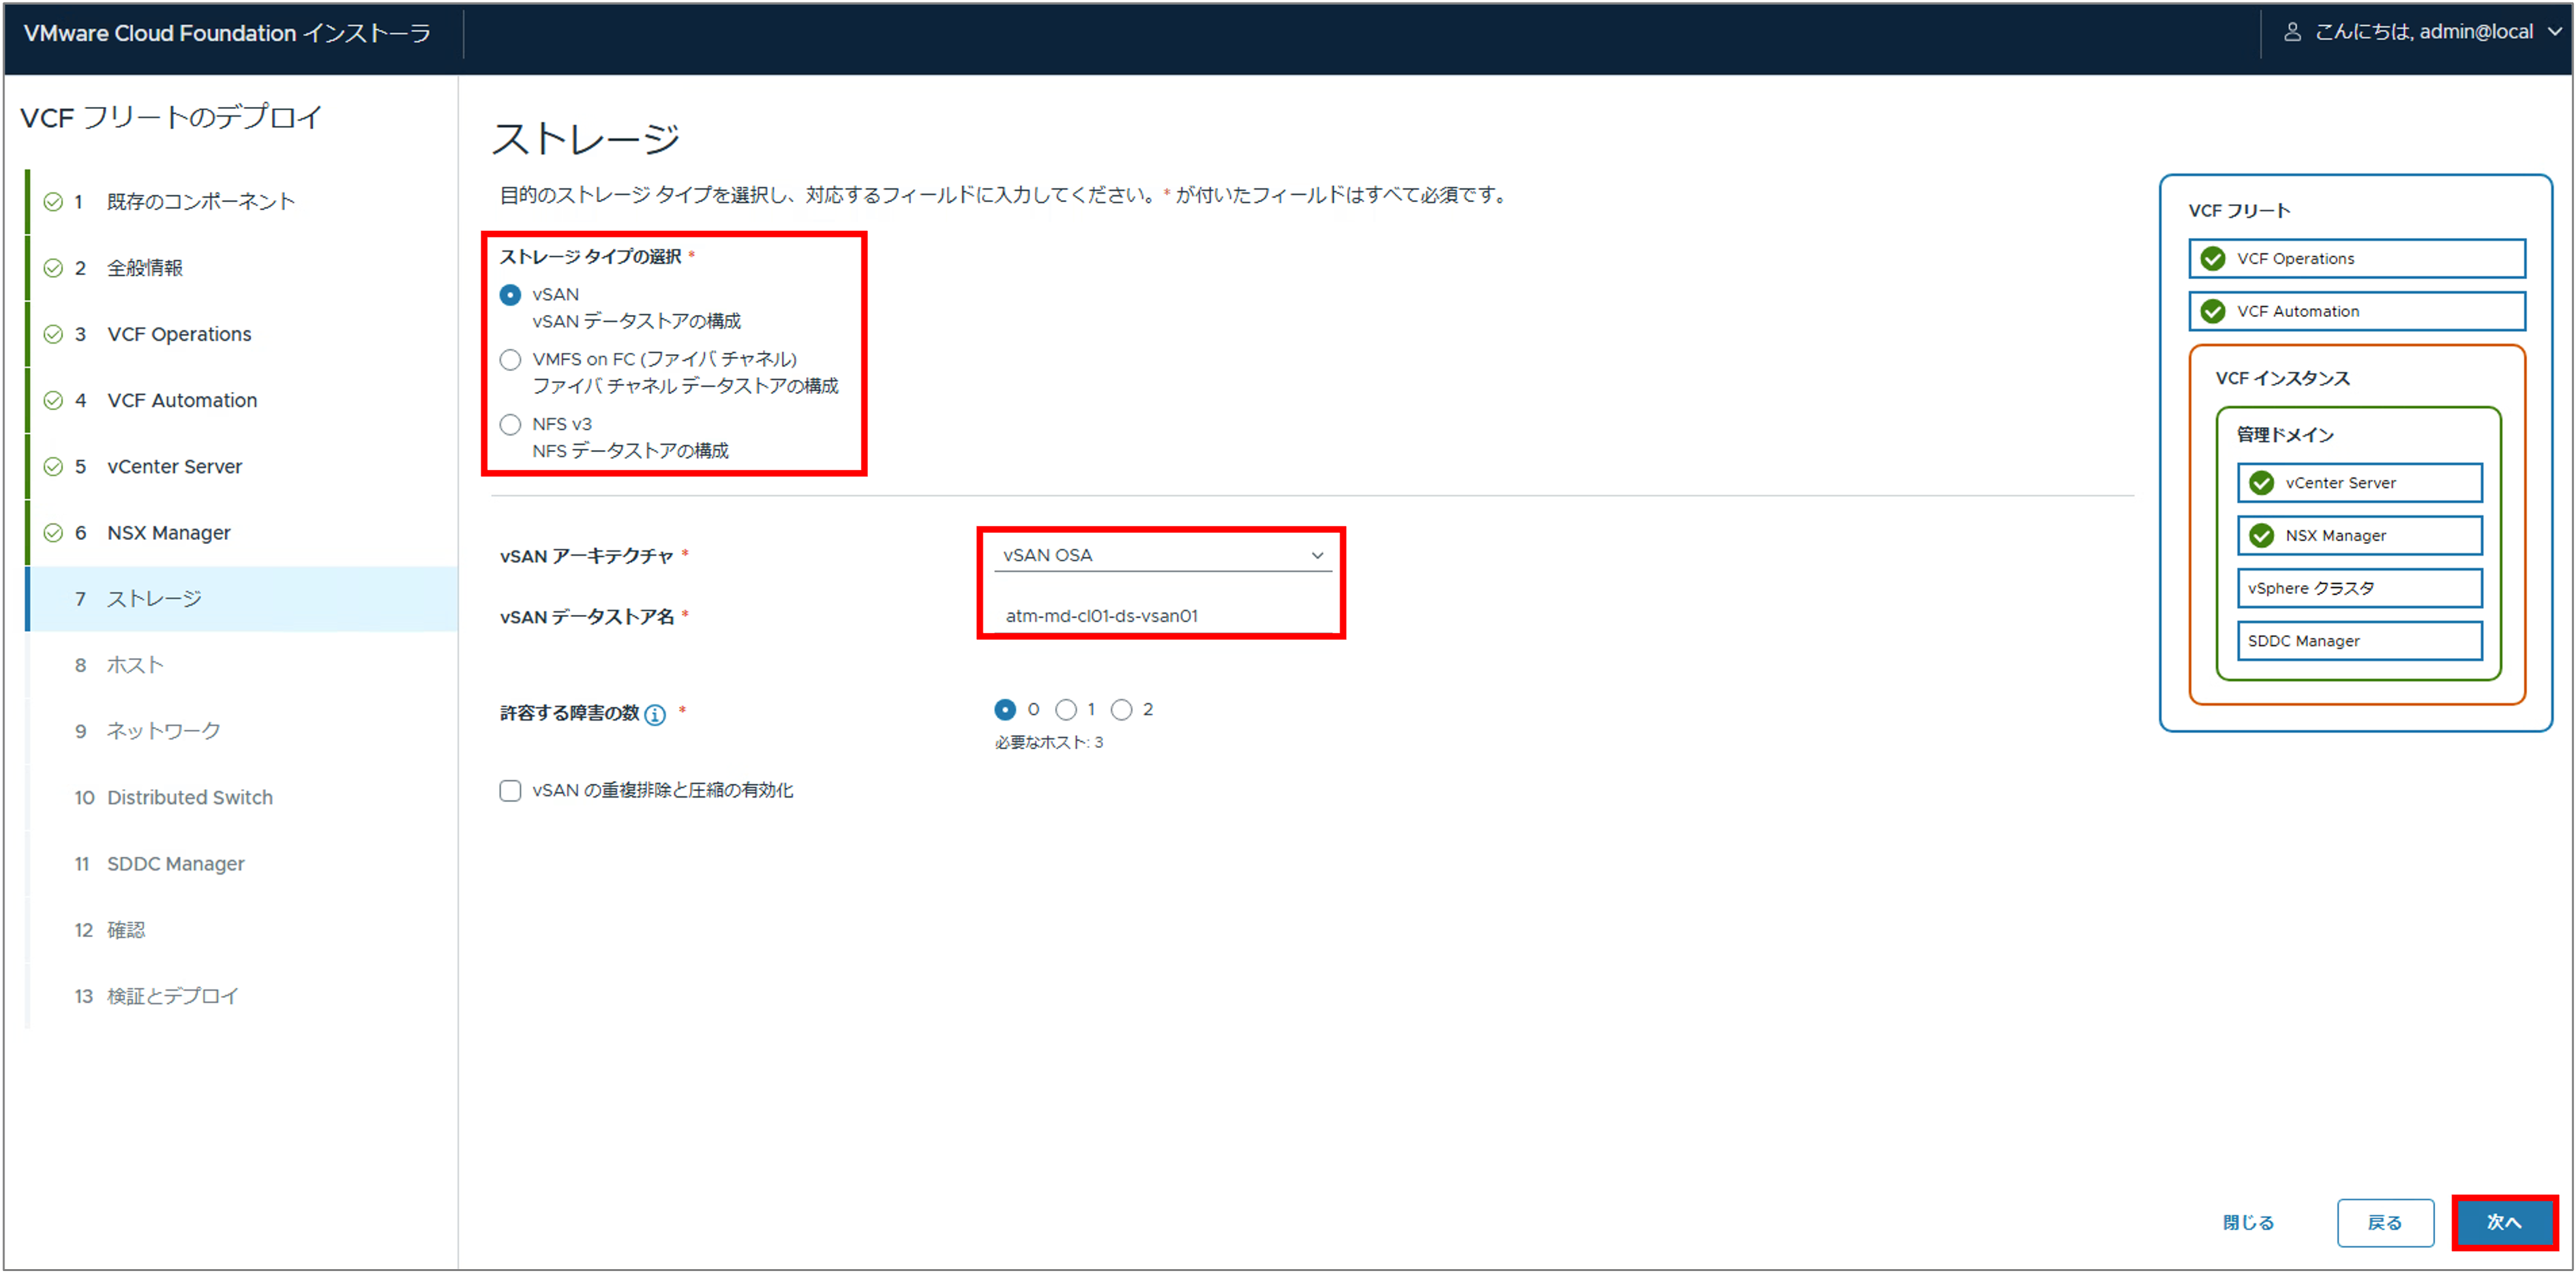
Task: Click the vSAN データストア名 input field
Action: 1162,616
